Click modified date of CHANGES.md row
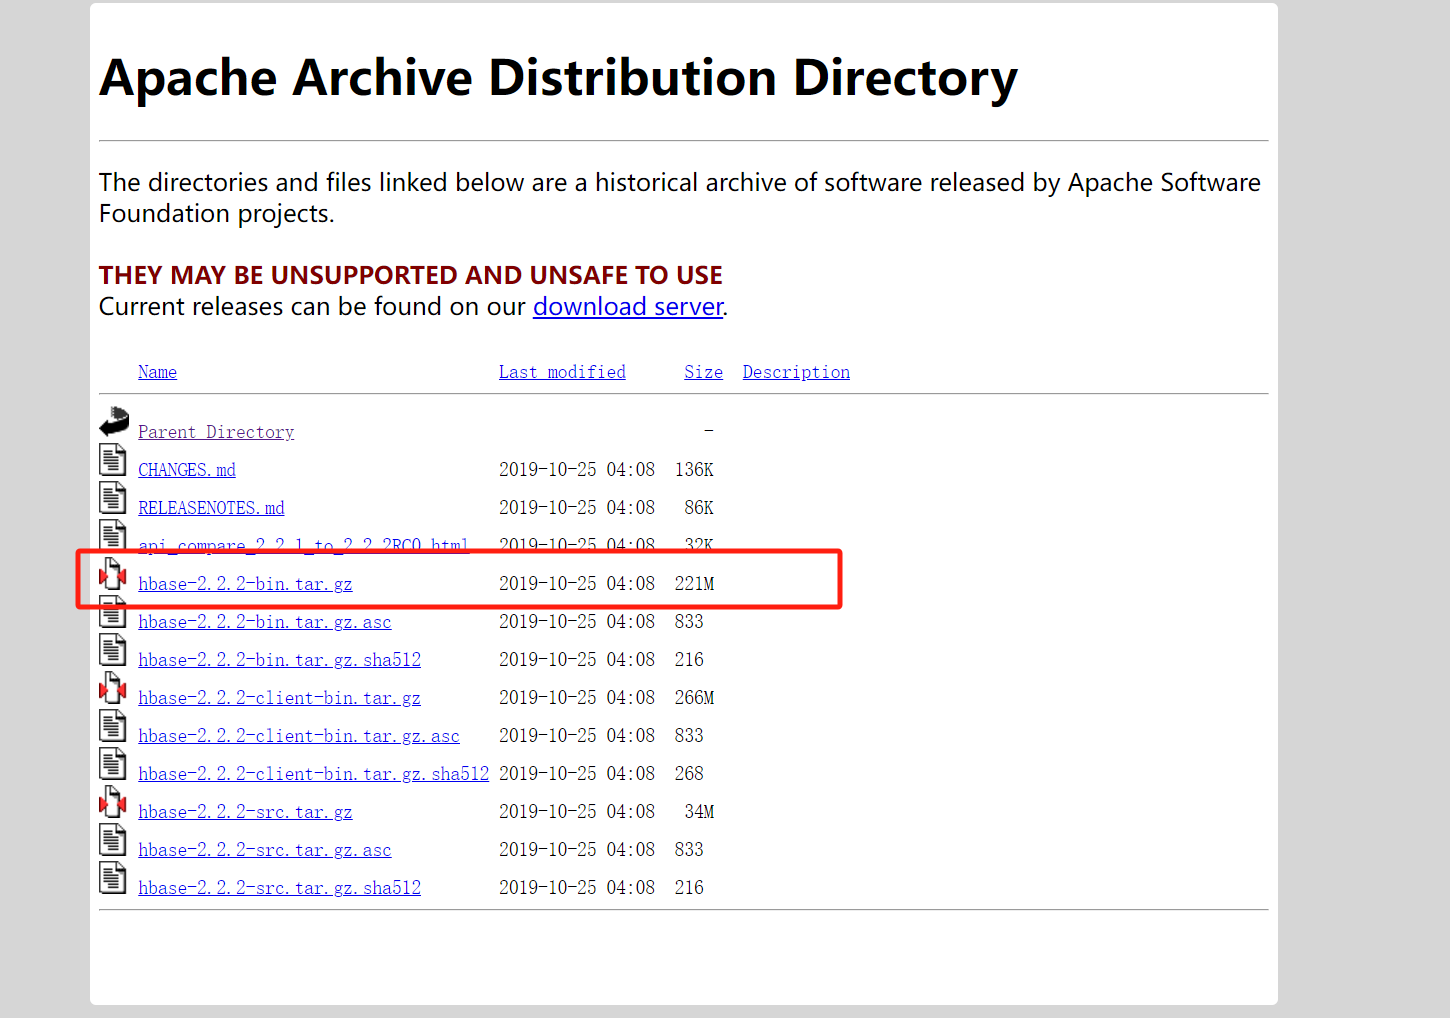 tap(577, 470)
